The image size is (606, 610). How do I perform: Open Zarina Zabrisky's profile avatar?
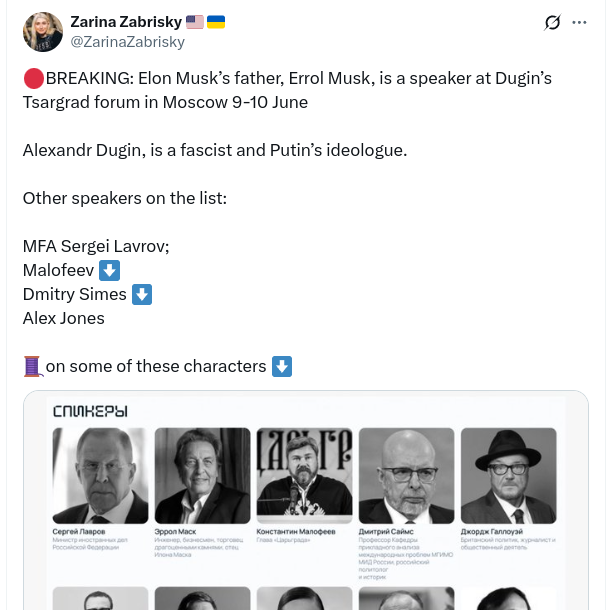(43, 32)
